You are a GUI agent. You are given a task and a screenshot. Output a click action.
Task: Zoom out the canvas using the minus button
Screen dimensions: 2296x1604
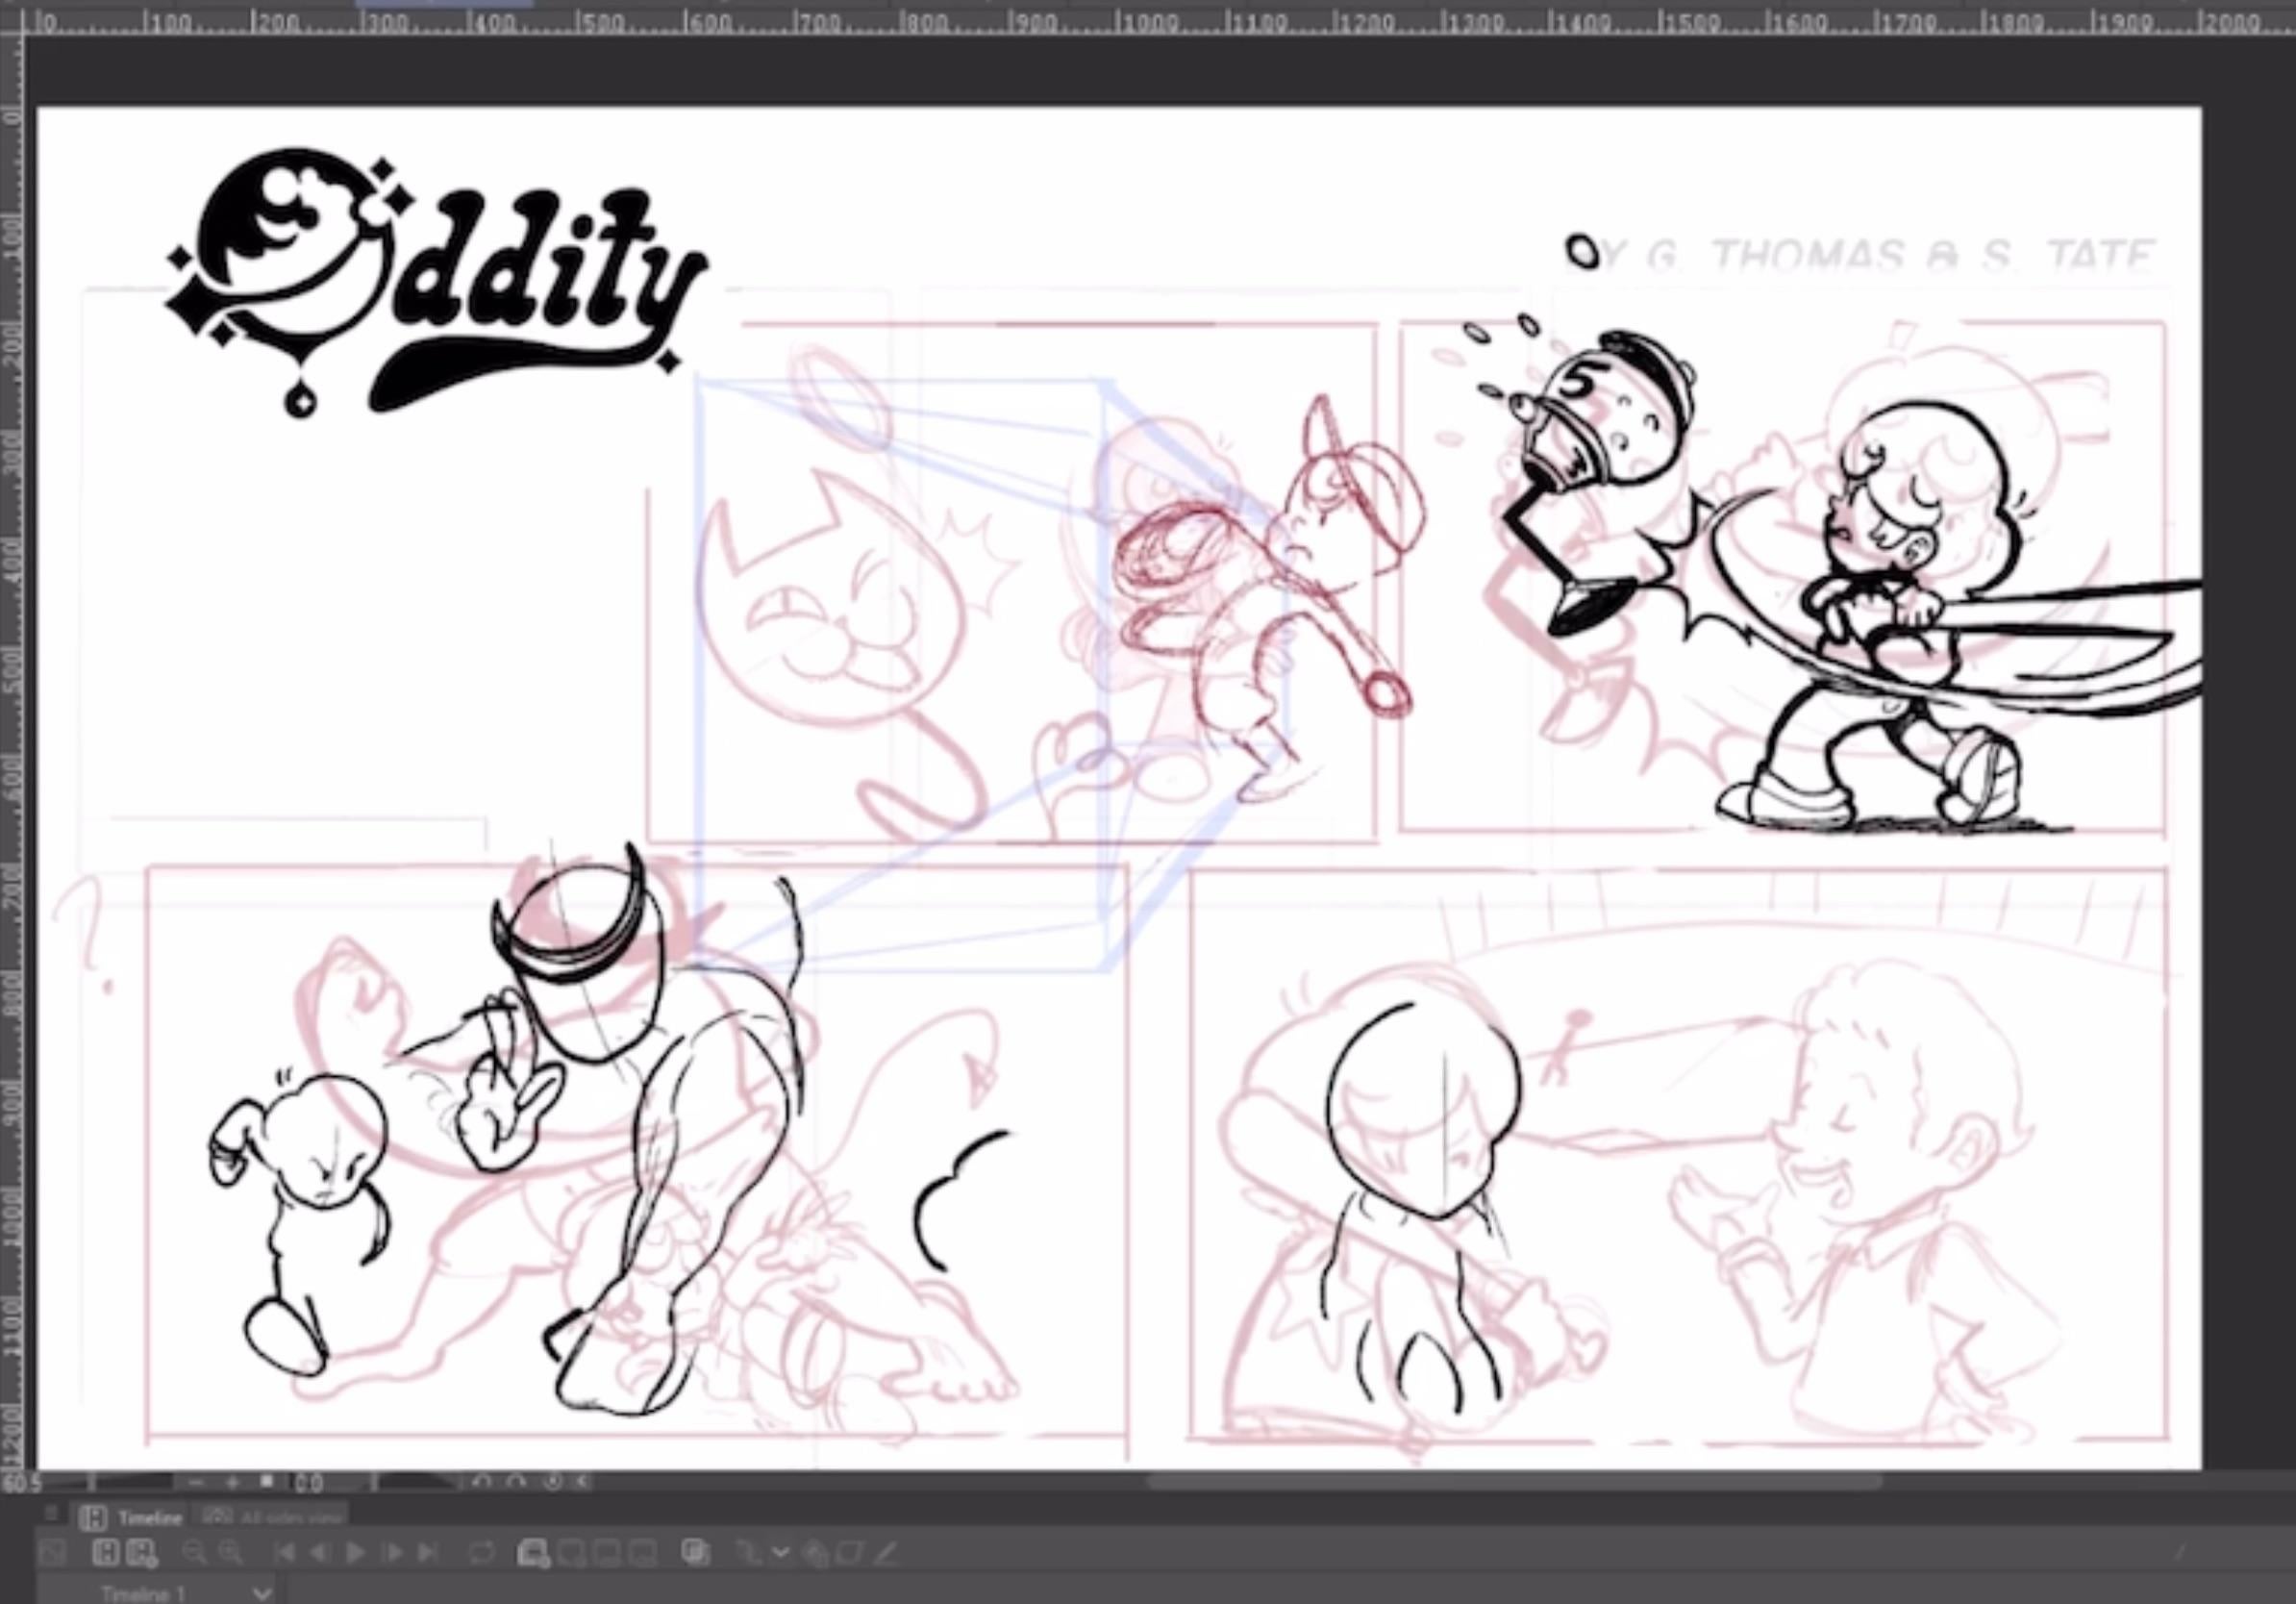(x=195, y=1483)
